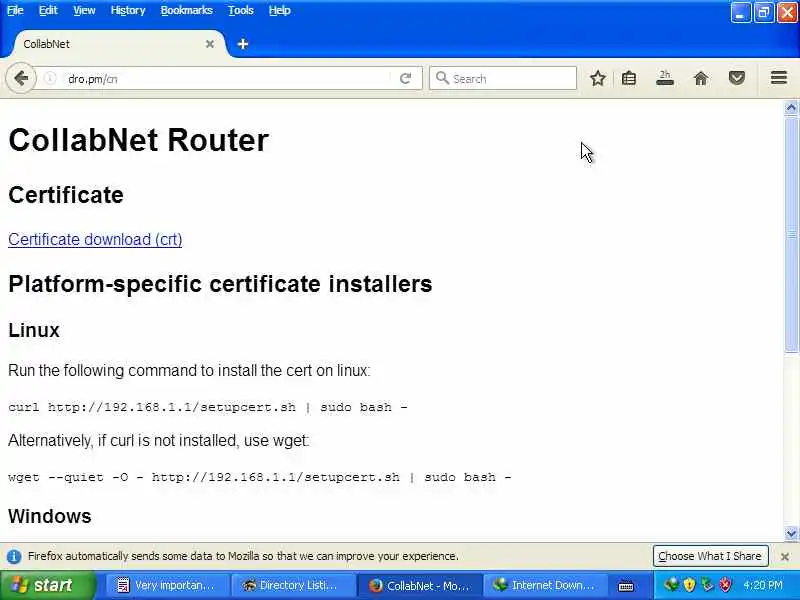Click the system clock showing 4:20 PM
This screenshot has width=800, height=600.
763,585
